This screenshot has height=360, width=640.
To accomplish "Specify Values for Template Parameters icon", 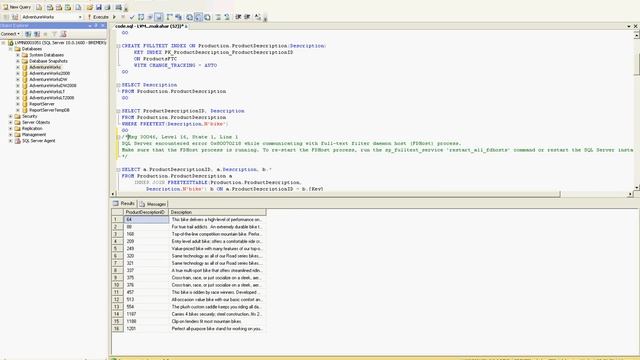I will coord(258,17).
